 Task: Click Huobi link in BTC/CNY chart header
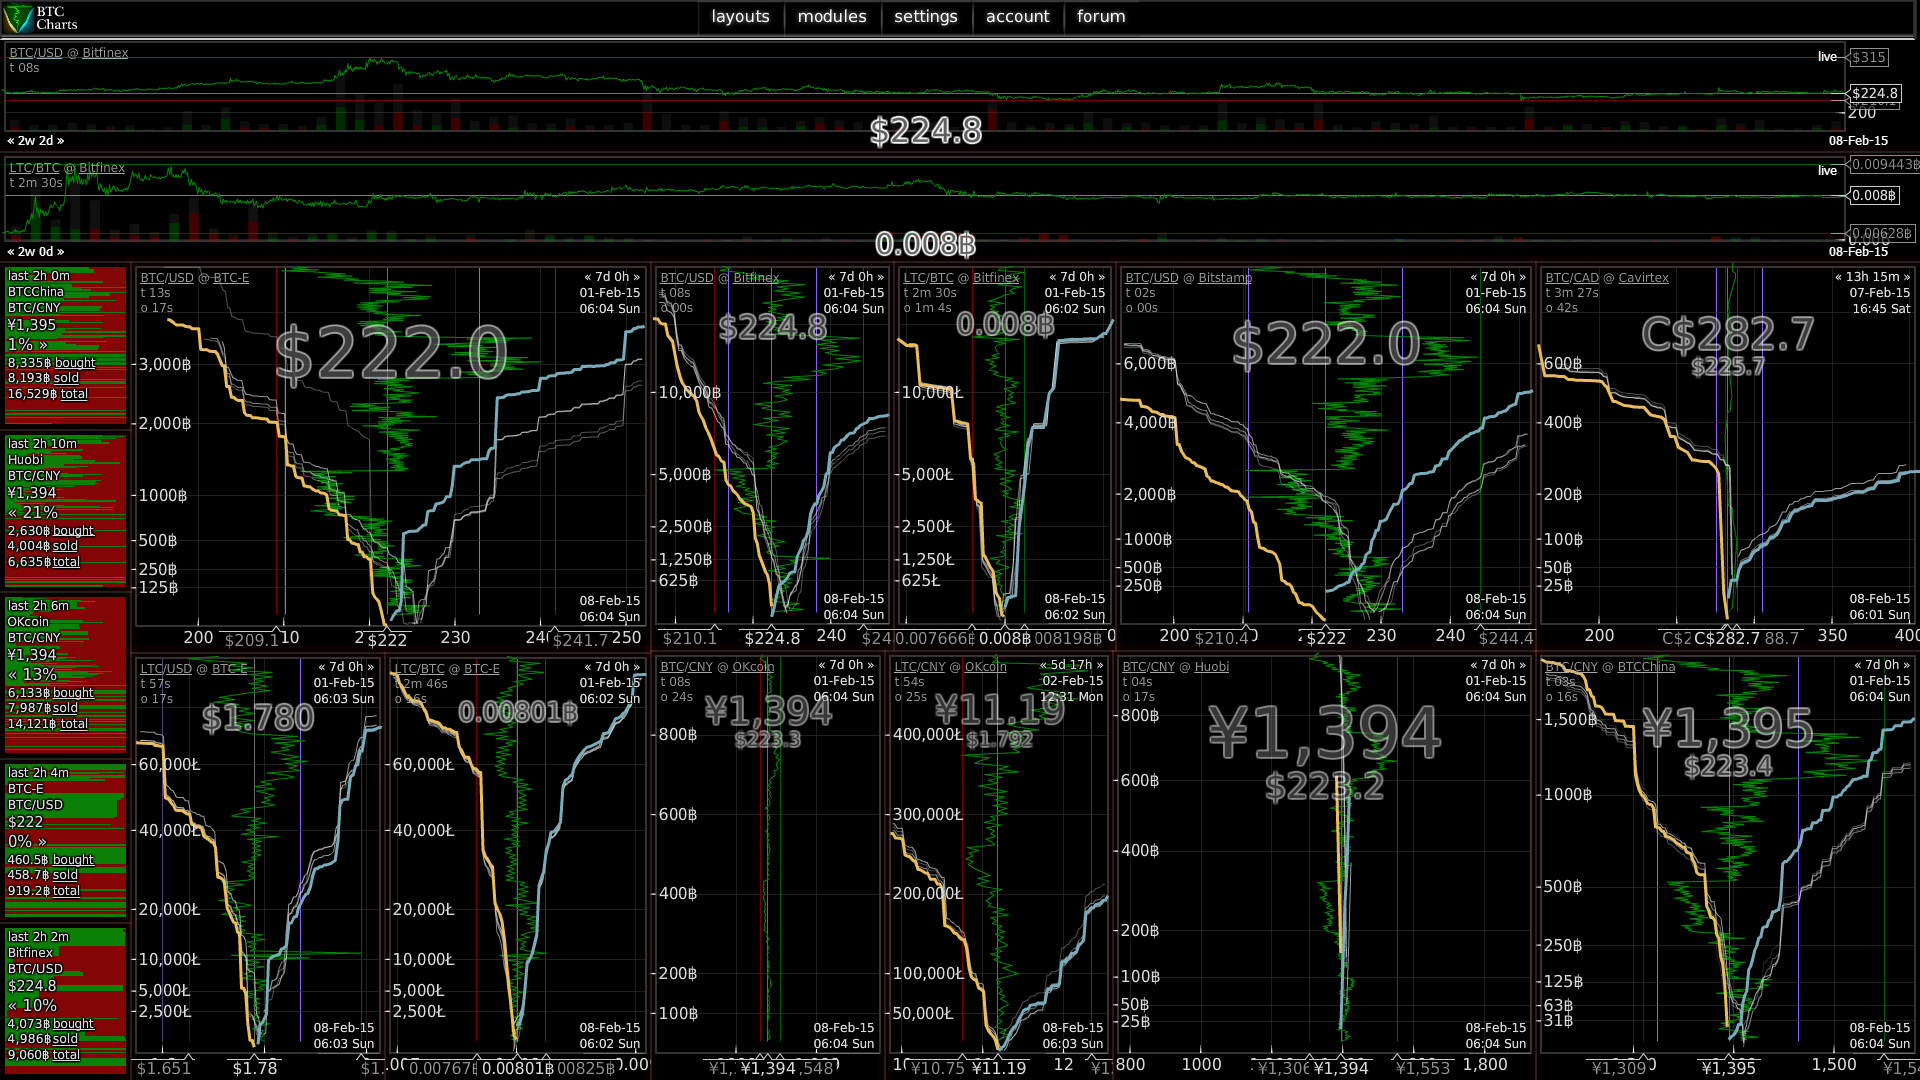(1212, 667)
